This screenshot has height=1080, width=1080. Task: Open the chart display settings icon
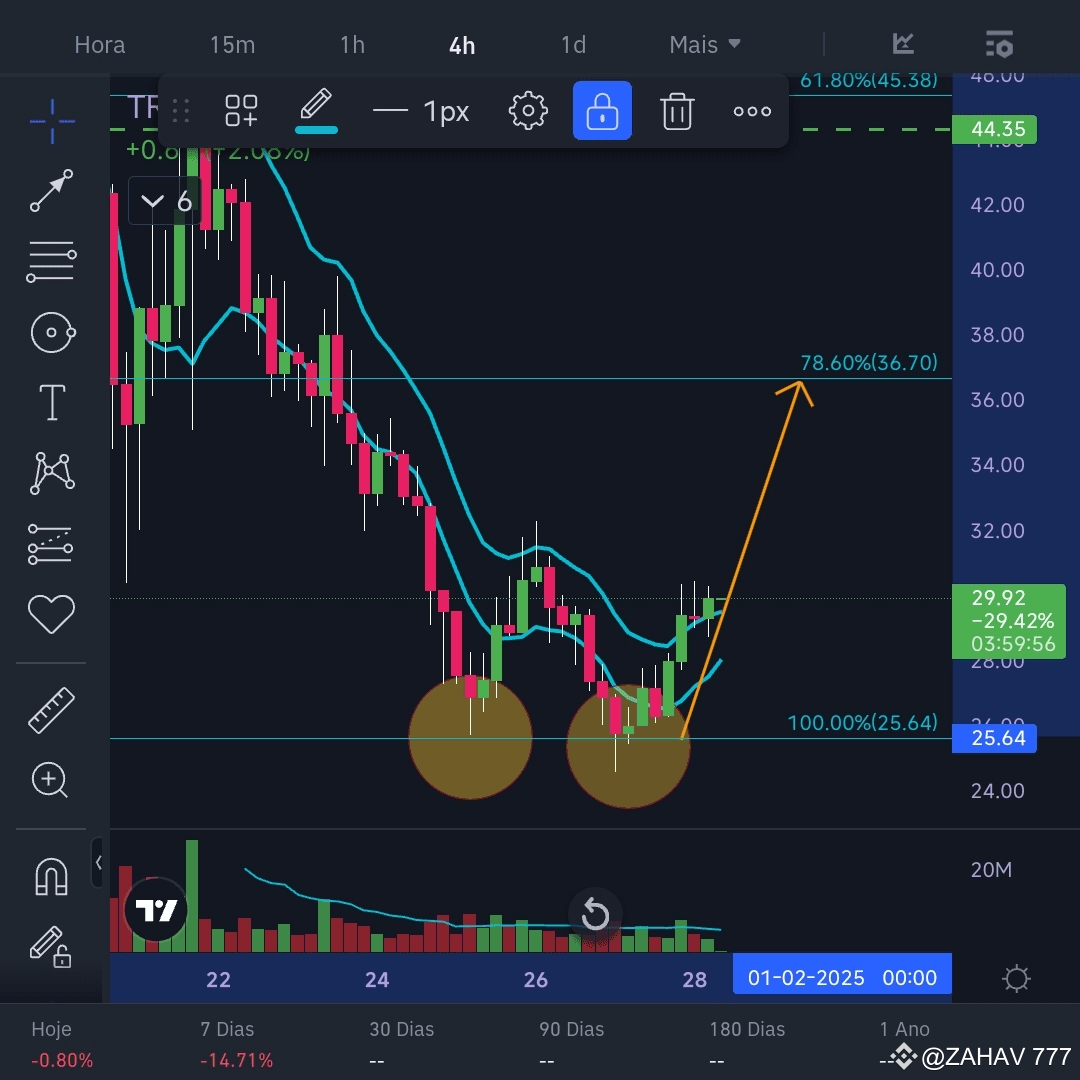point(999,44)
